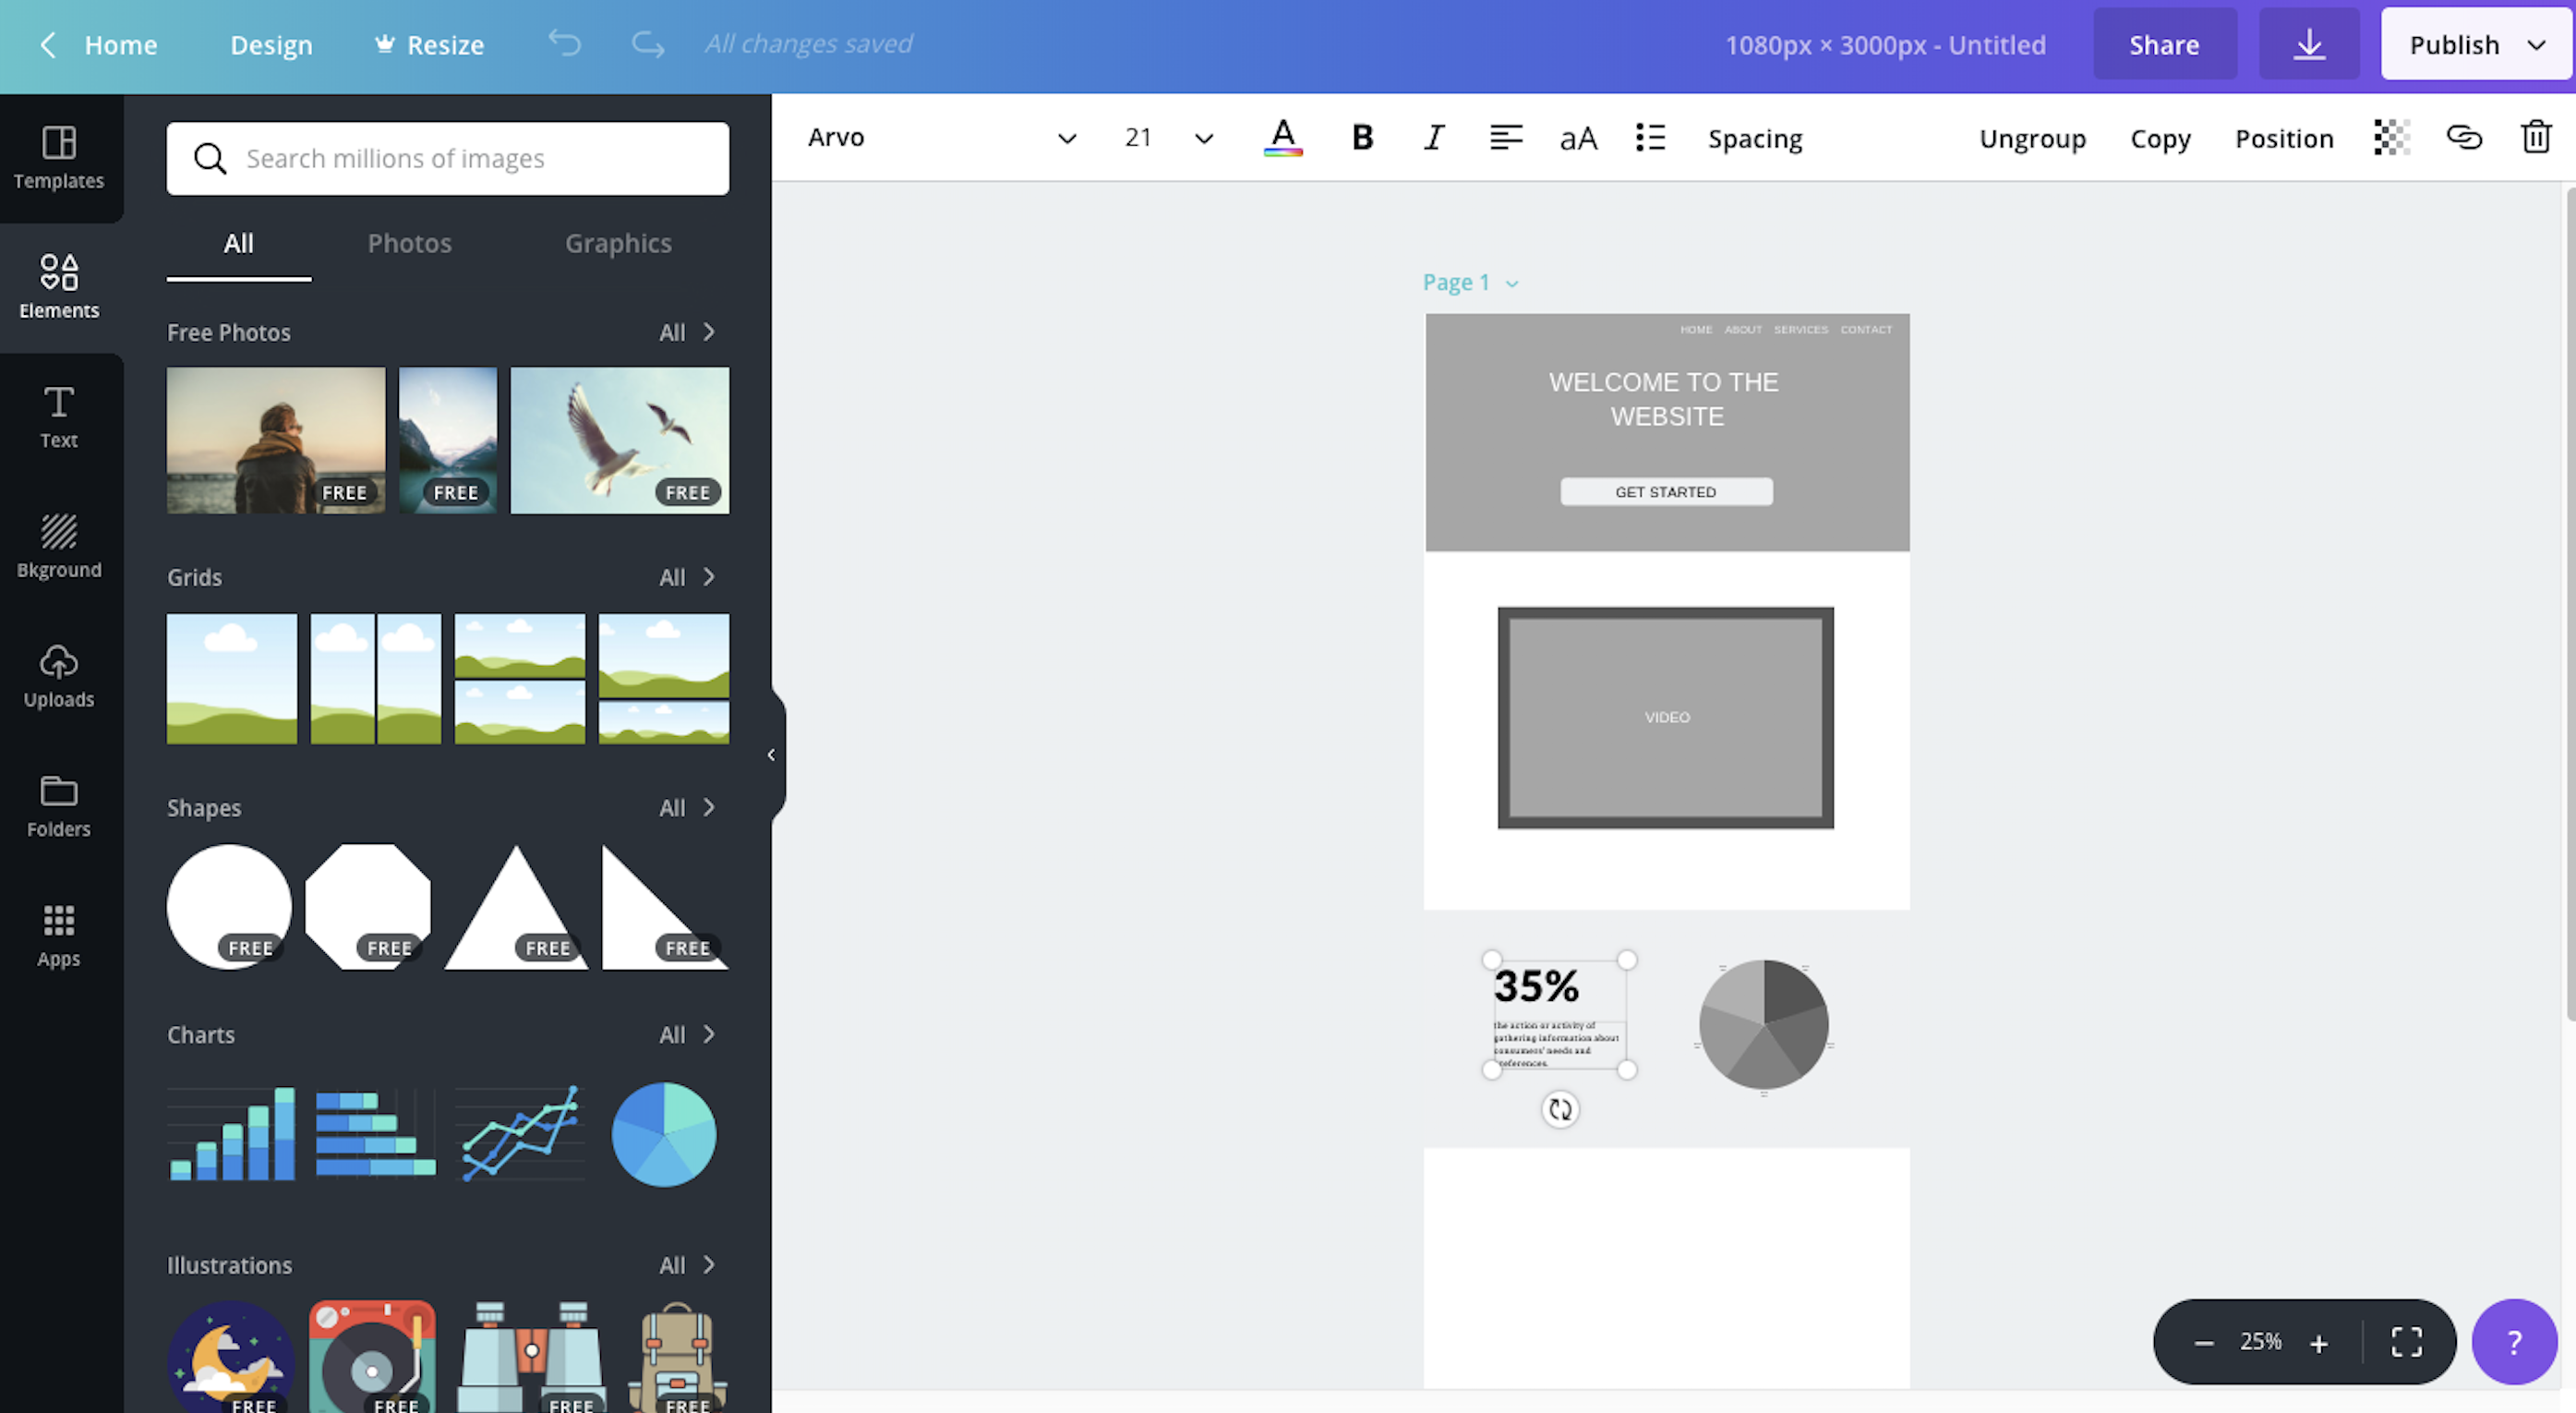Toggle Bold formatting on text

pyautogui.click(x=1358, y=136)
